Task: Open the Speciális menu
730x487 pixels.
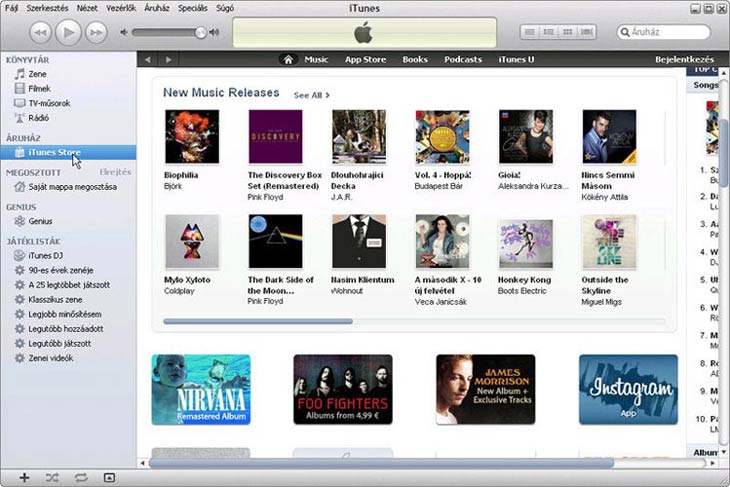Action: tap(193, 8)
